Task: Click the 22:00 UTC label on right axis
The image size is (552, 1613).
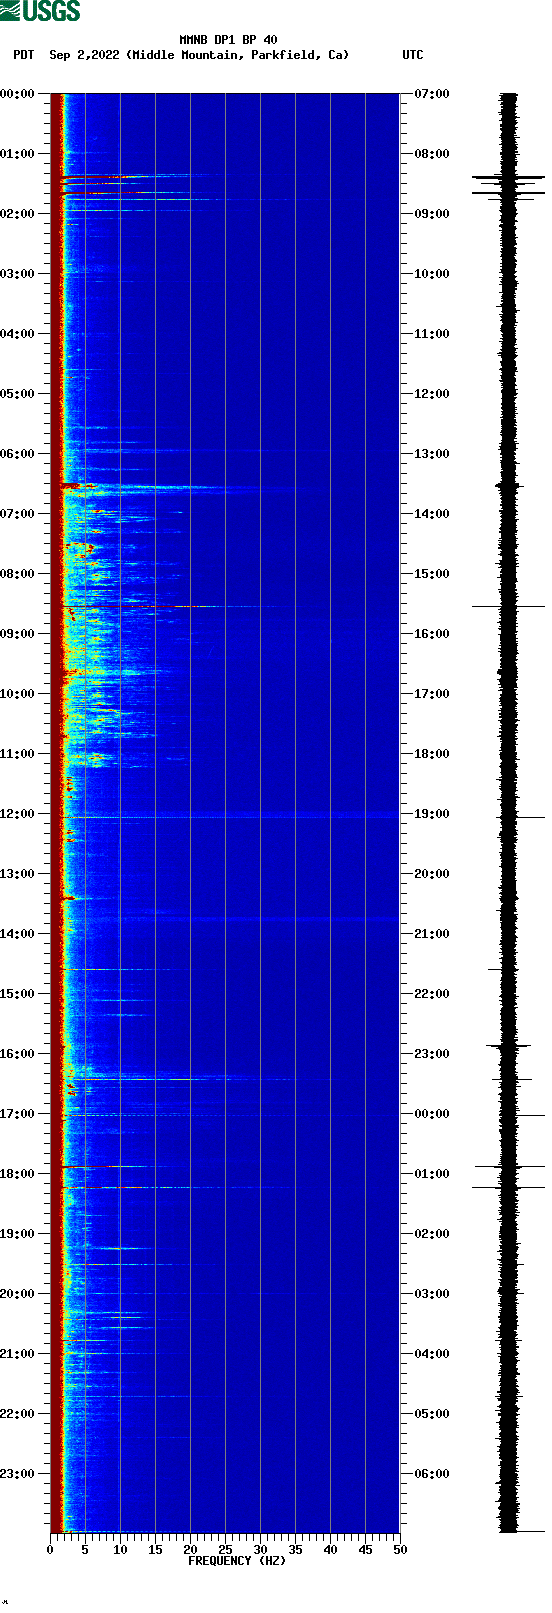Action: tap(432, 994)
